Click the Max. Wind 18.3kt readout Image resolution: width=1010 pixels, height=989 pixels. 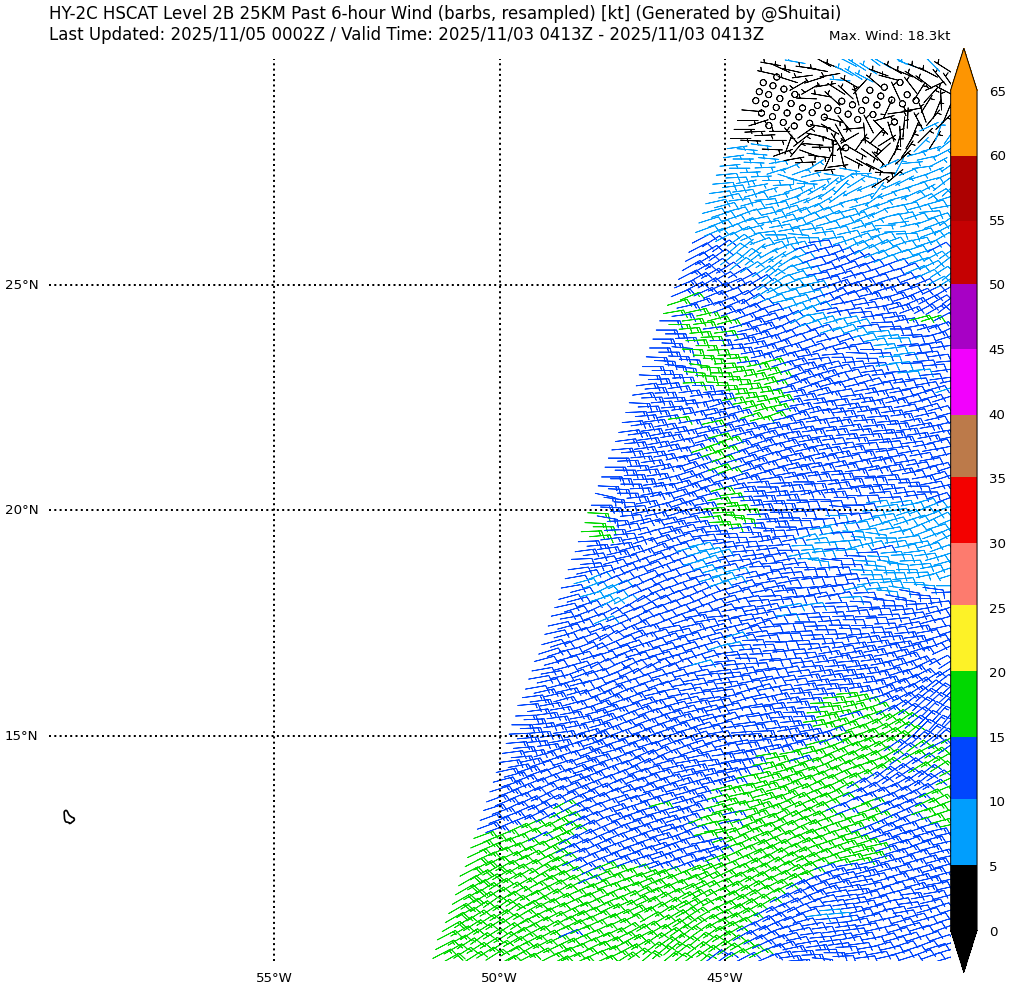pyautogui.click(x=889, y=36)
